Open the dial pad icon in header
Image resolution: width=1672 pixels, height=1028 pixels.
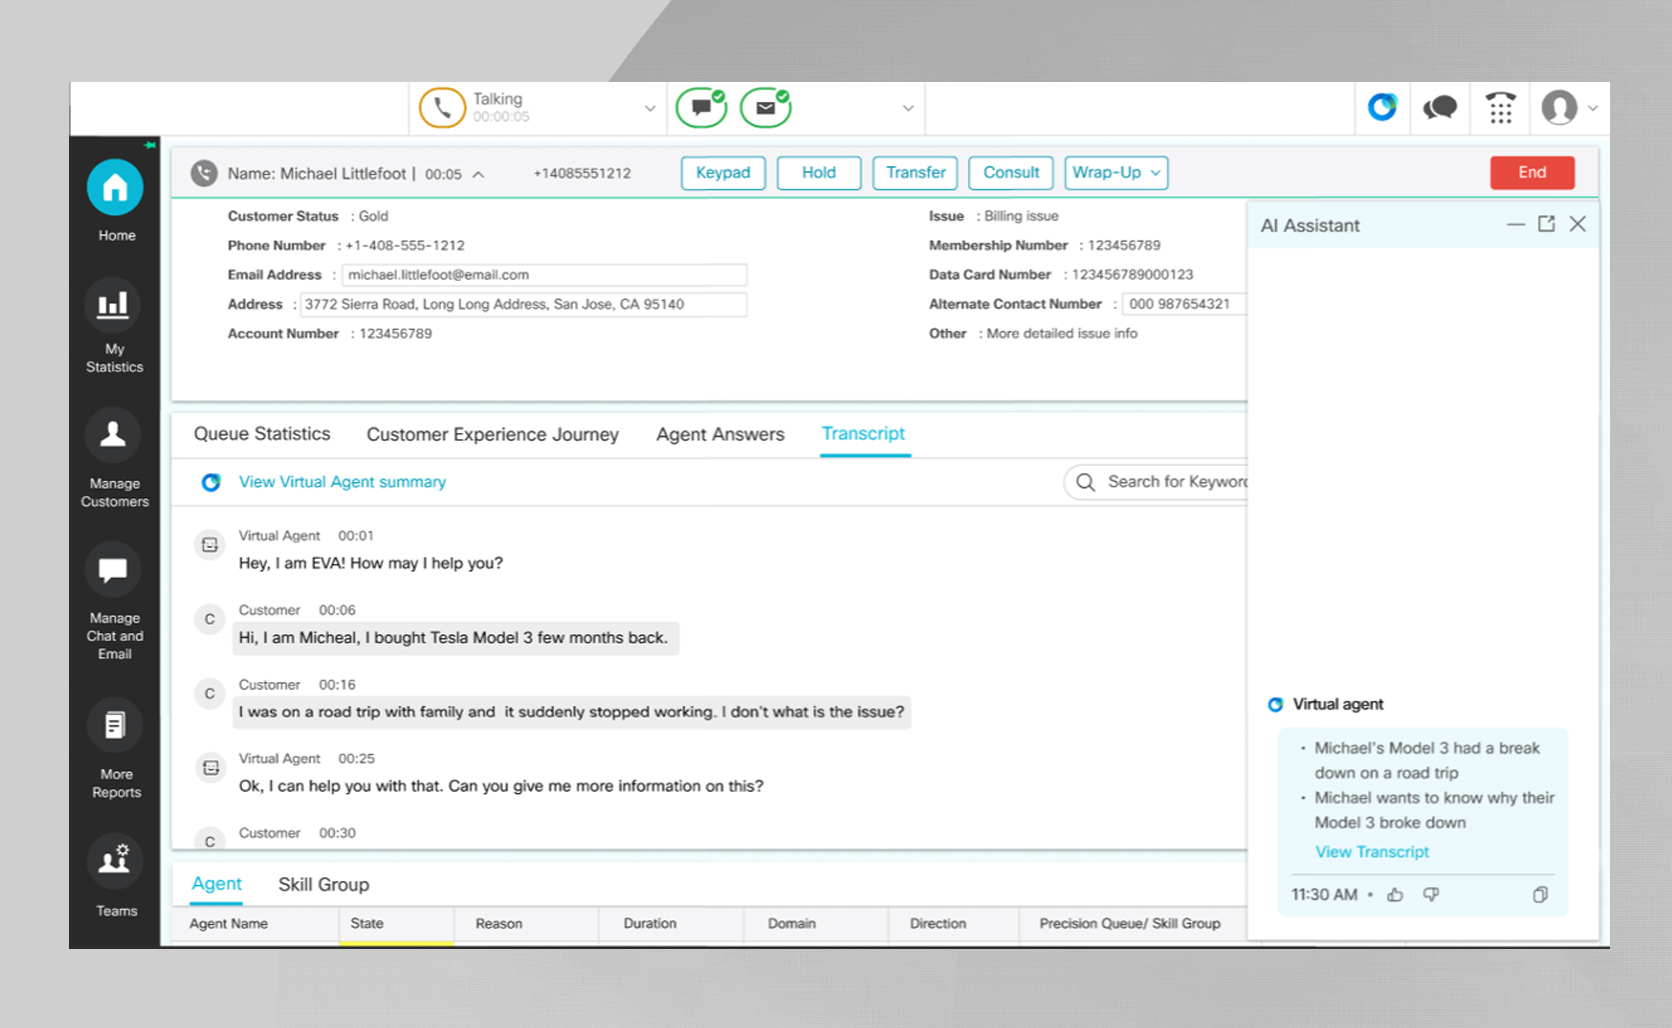(1500, 108)
